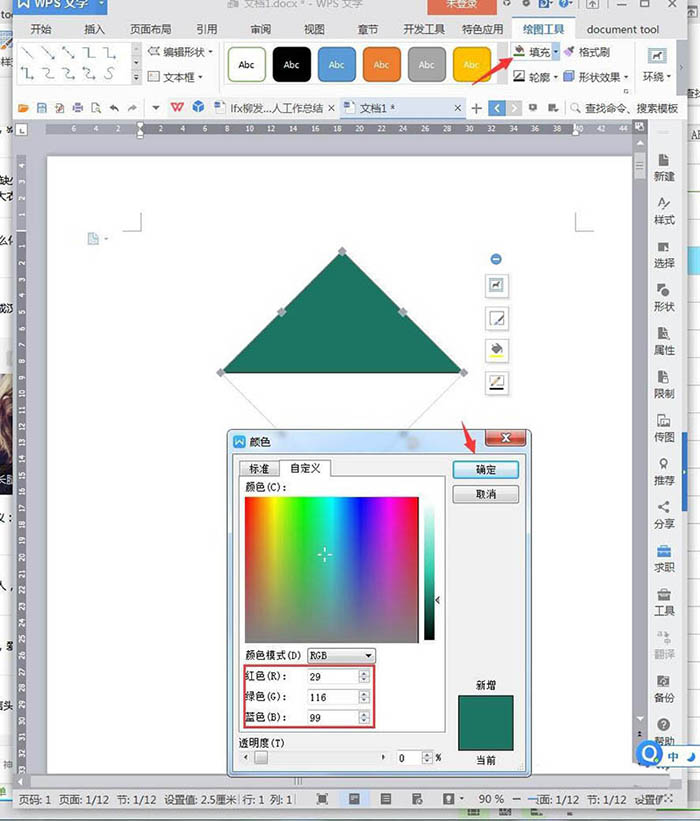Apply the yellow Abc shape style

click(x=472, y=64)
